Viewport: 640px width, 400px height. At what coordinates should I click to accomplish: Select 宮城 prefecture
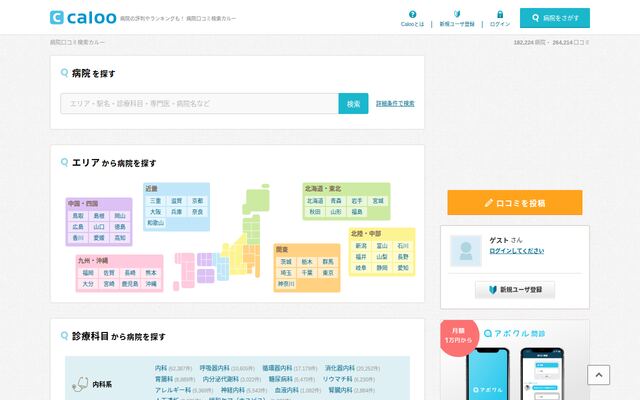click(378, 201)
